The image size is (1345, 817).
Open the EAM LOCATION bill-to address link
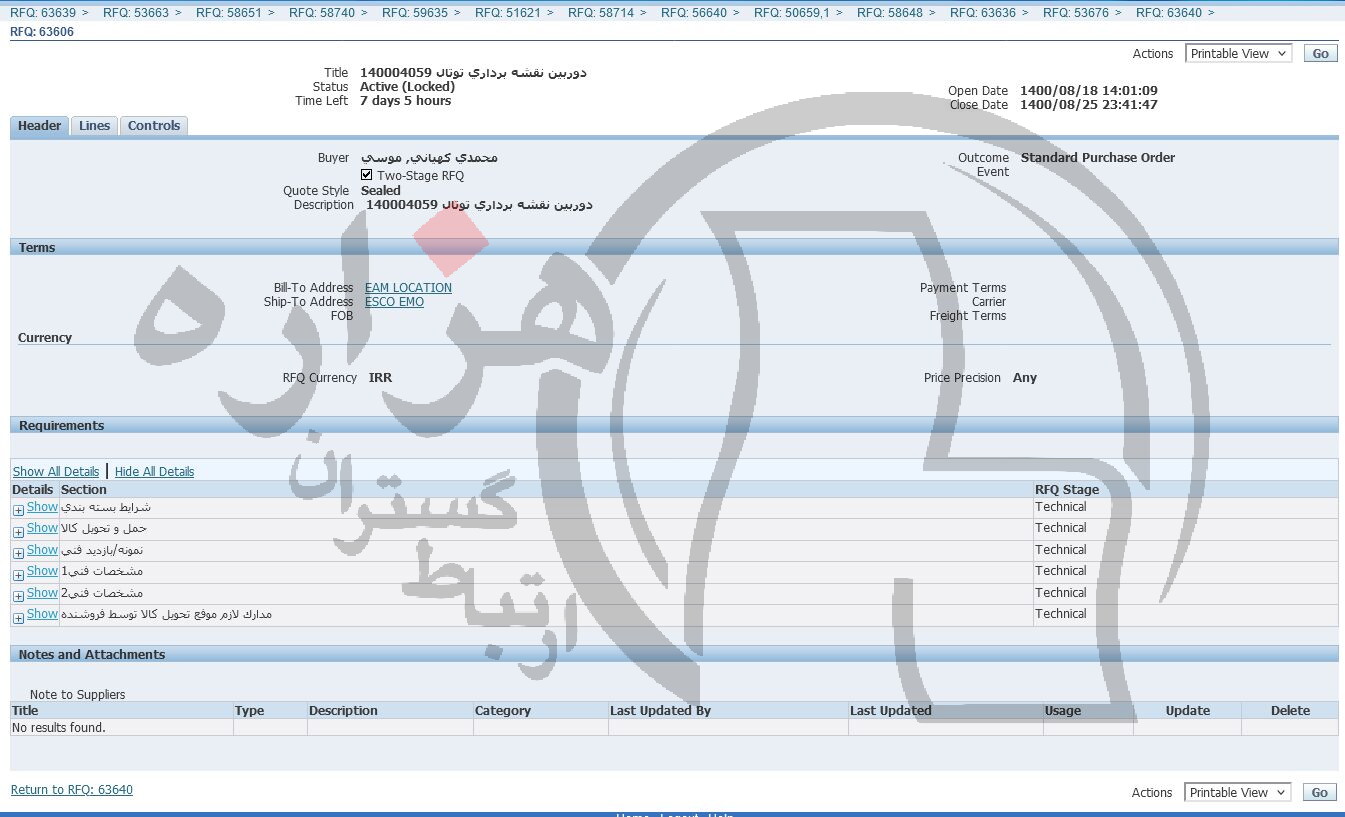(x=408, y=288)
